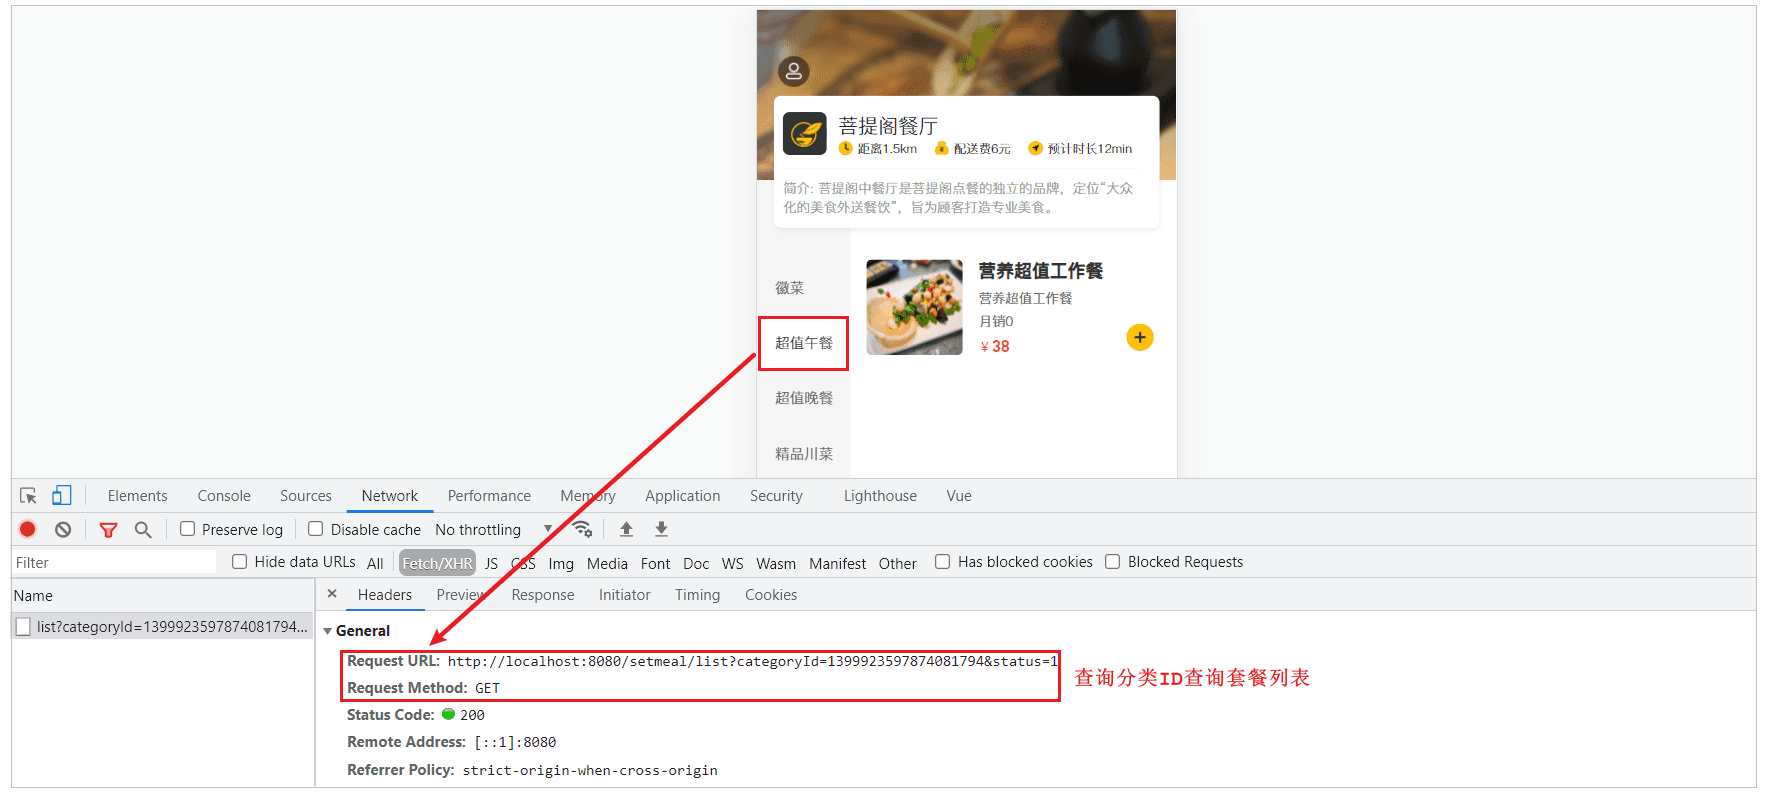Switch to the Sources tab
Image resolution: width=1767 pixels, height=798 pixels.
[306, 496]
